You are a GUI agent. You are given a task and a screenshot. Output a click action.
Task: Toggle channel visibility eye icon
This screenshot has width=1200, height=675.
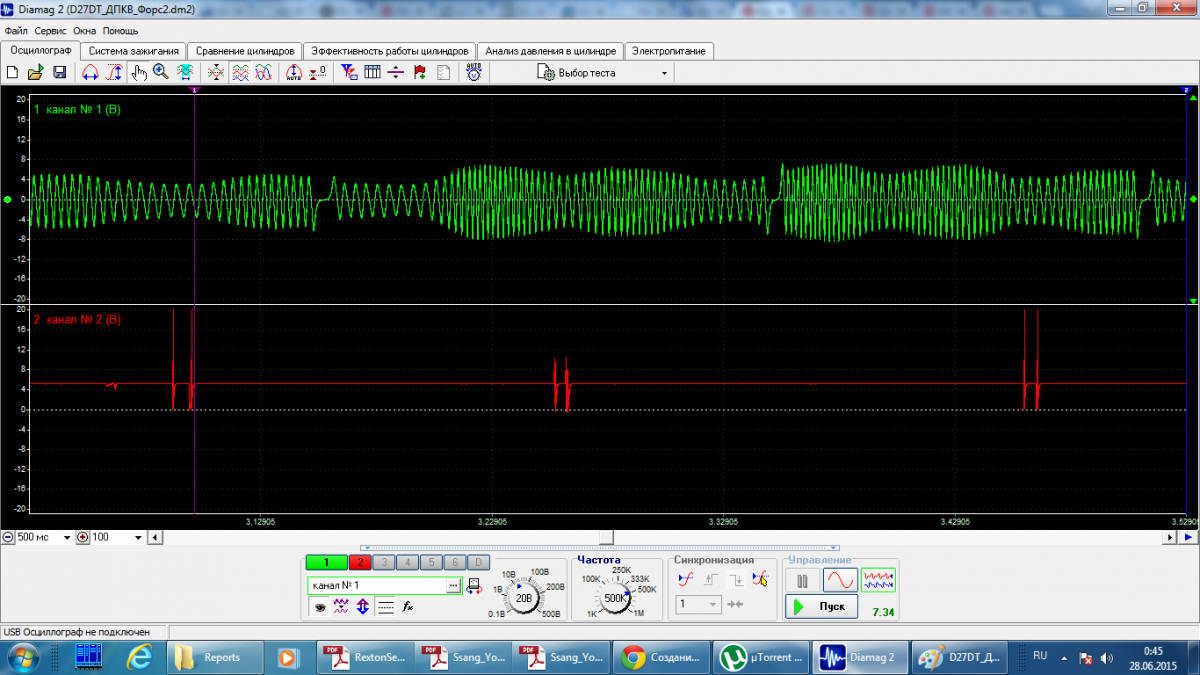319,606
